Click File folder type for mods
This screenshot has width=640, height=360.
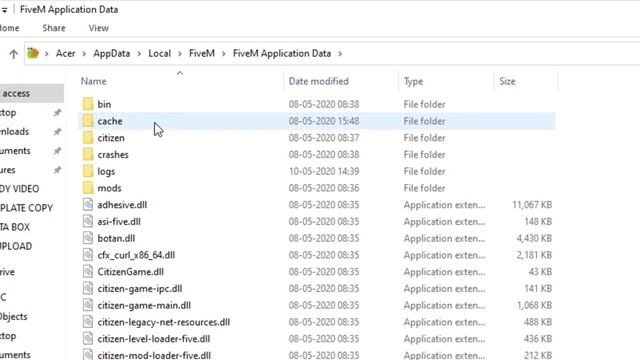point(424,188)
